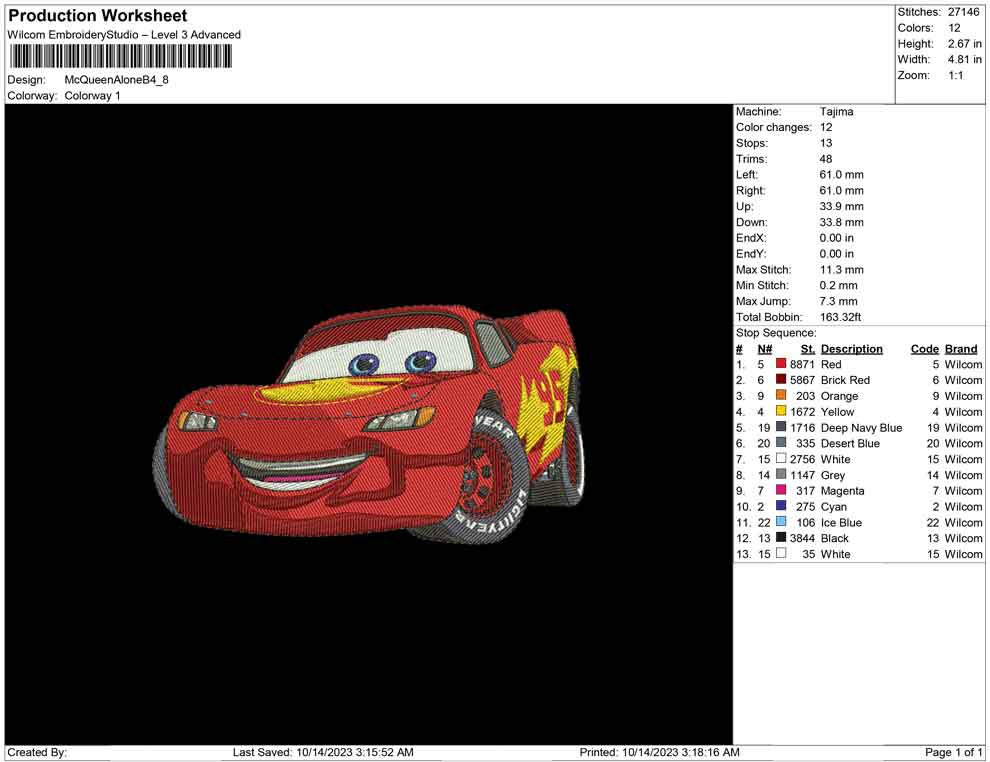Click the Description column header

pyautogui.click(x=851, y=349)
